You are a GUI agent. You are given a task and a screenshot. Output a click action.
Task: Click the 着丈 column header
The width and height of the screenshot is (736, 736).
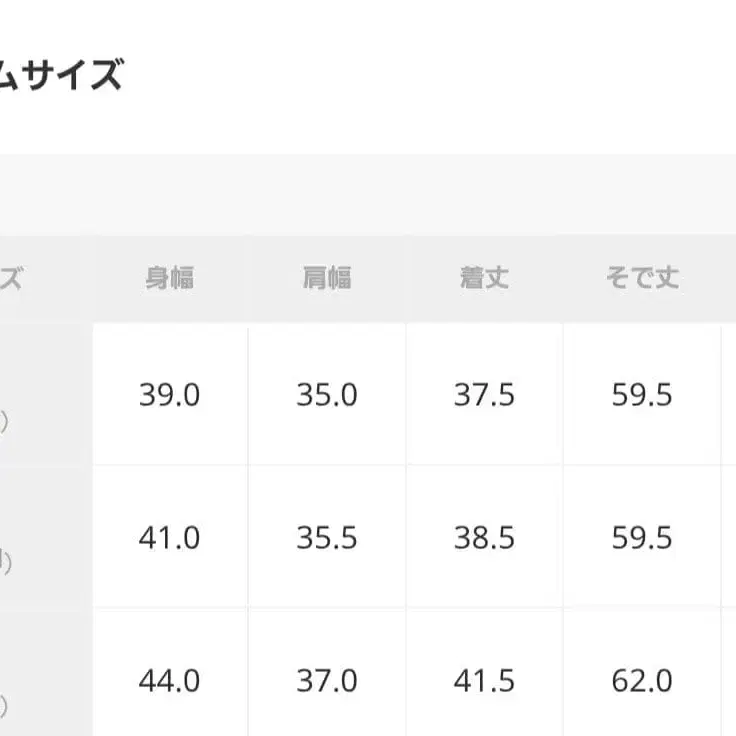pos(484,278)
